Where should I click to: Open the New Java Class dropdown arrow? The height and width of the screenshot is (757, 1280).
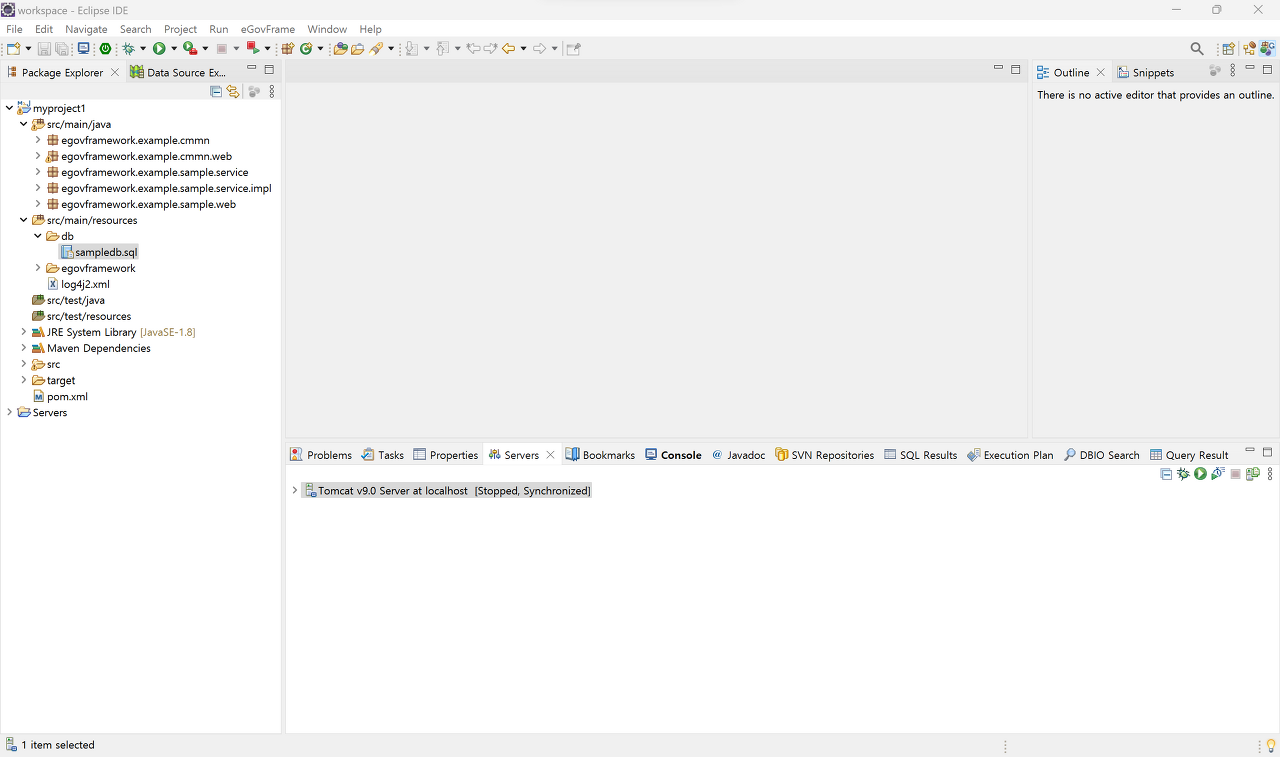tap(320, 48)
